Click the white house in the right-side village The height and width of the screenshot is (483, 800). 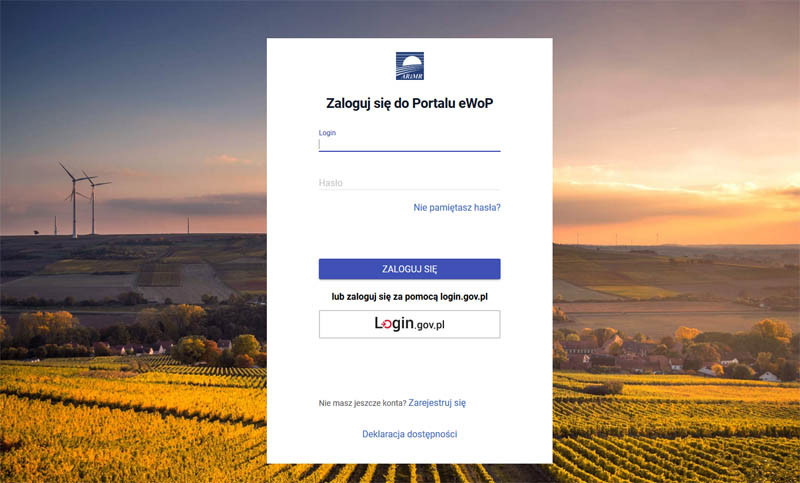[768, 377]
